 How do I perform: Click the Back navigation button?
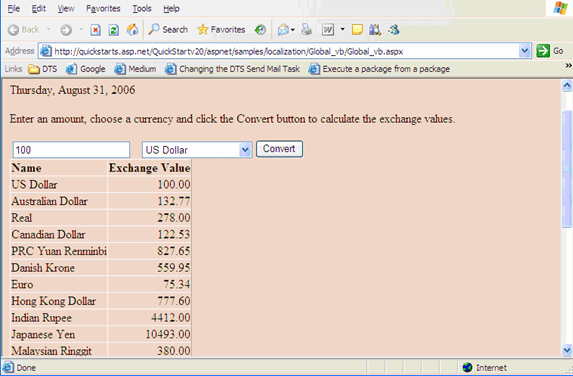coord(23,30)
